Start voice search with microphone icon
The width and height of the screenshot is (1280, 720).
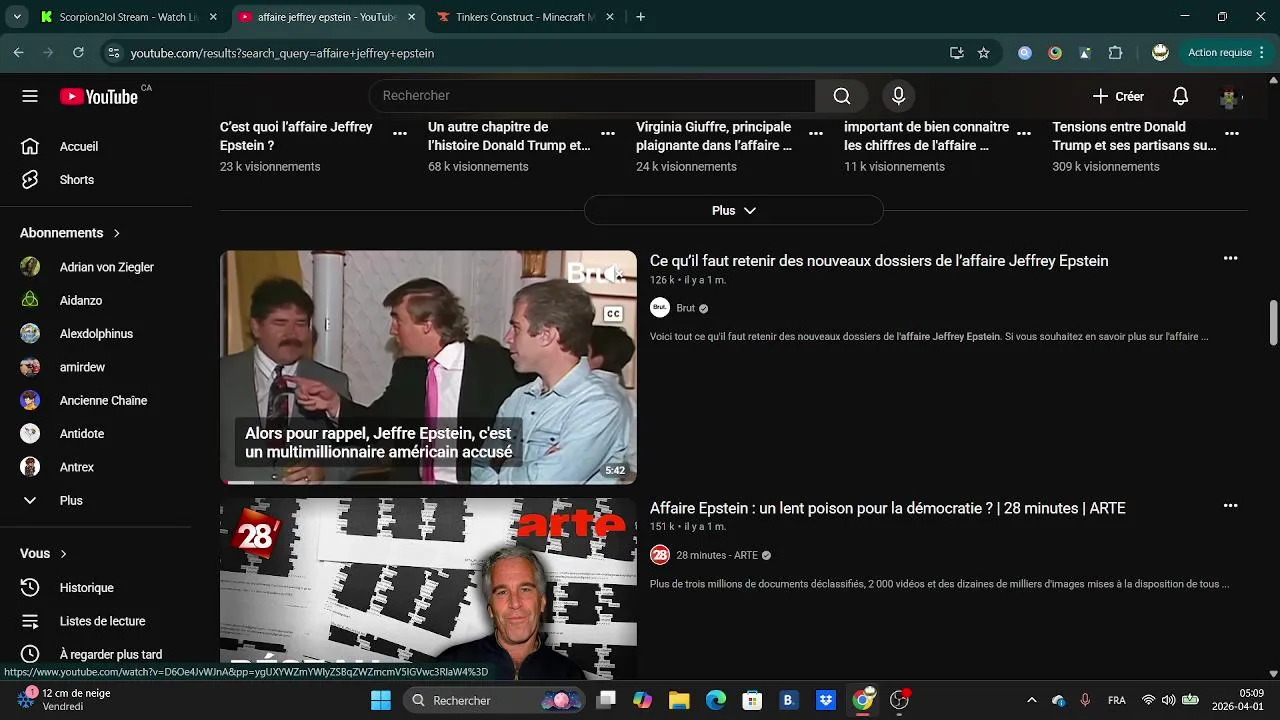click(898, 96)
